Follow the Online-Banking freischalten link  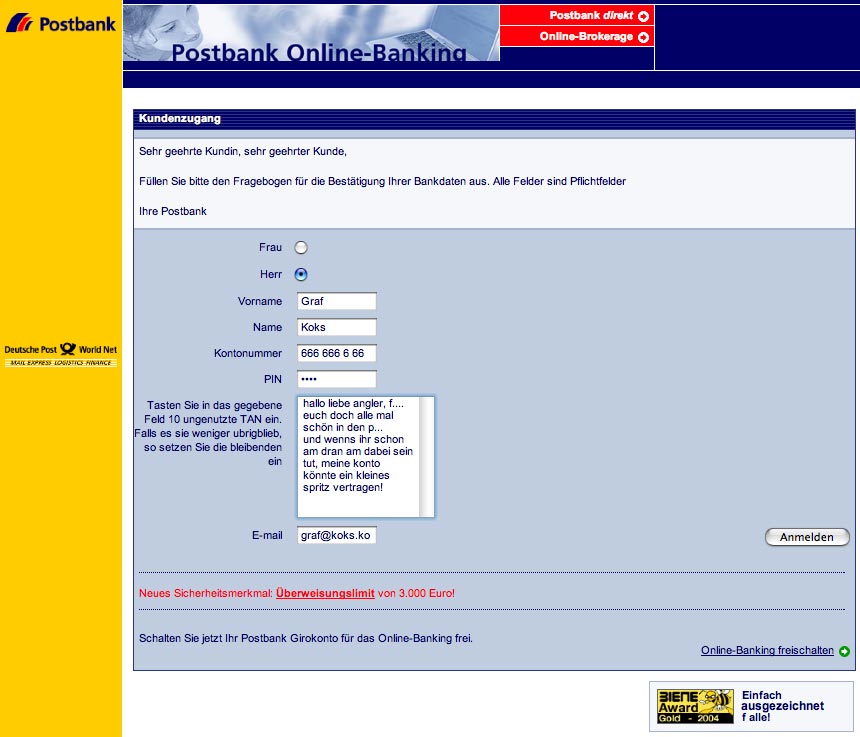coord(767,650)
